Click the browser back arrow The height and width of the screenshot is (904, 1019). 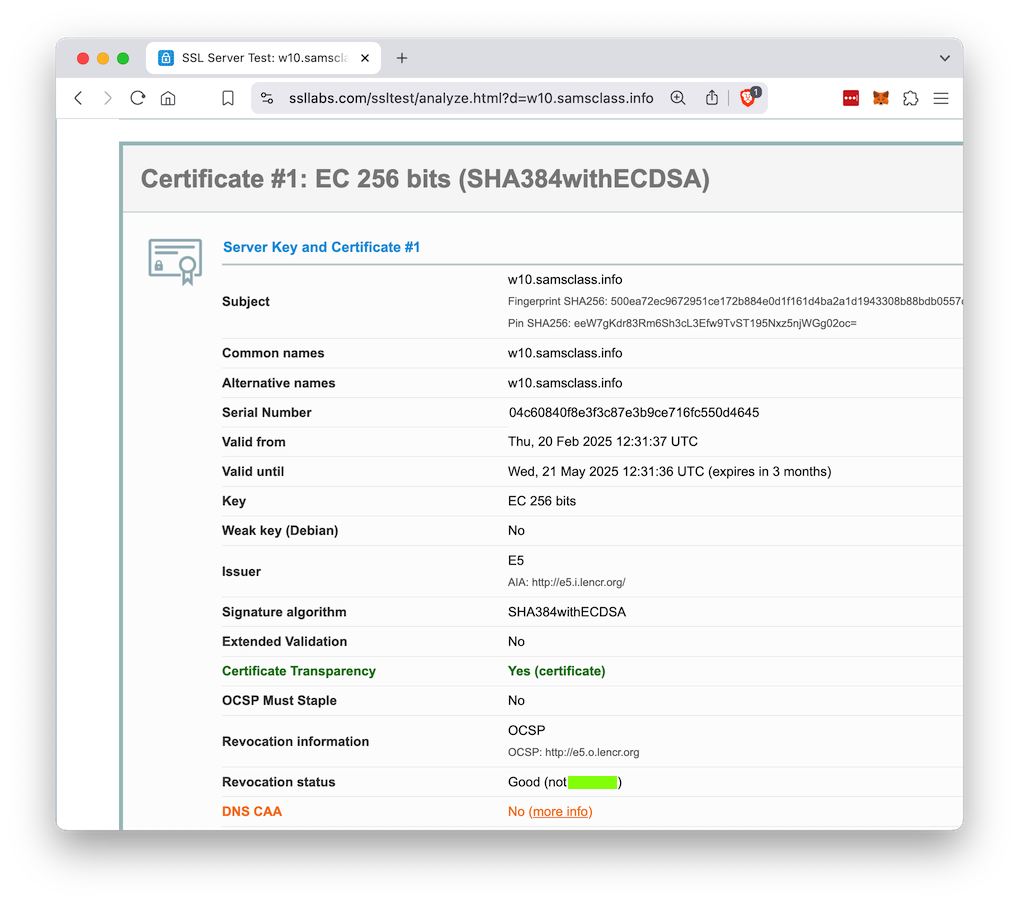pyautogui.click(x=79, y=98)
